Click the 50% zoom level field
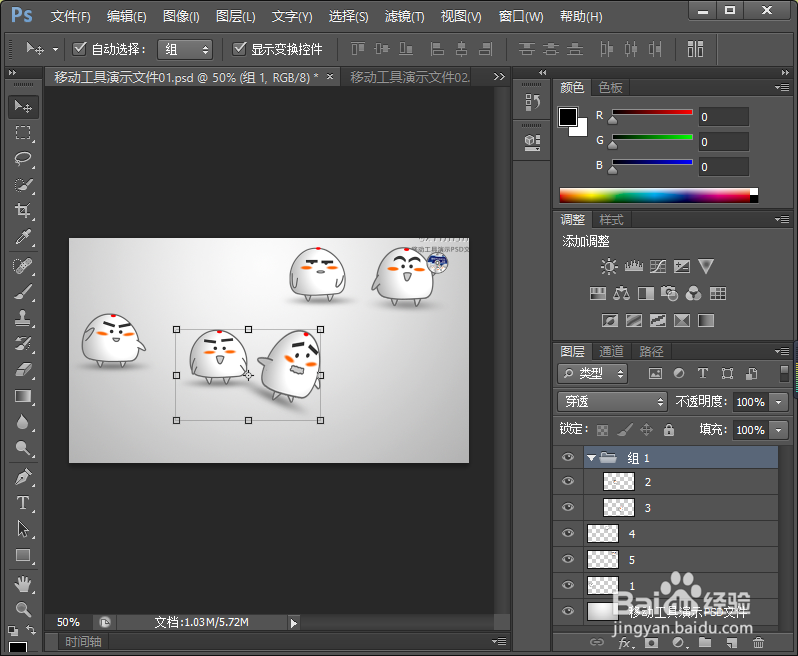 [68, 622]
